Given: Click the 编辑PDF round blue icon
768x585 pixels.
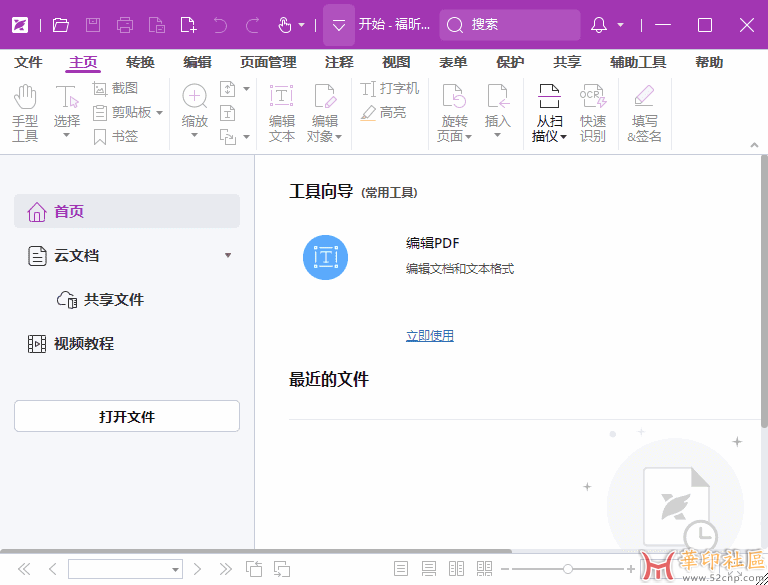Looking at the screenshot, I should pyautogui.click(x=326, y=257).
